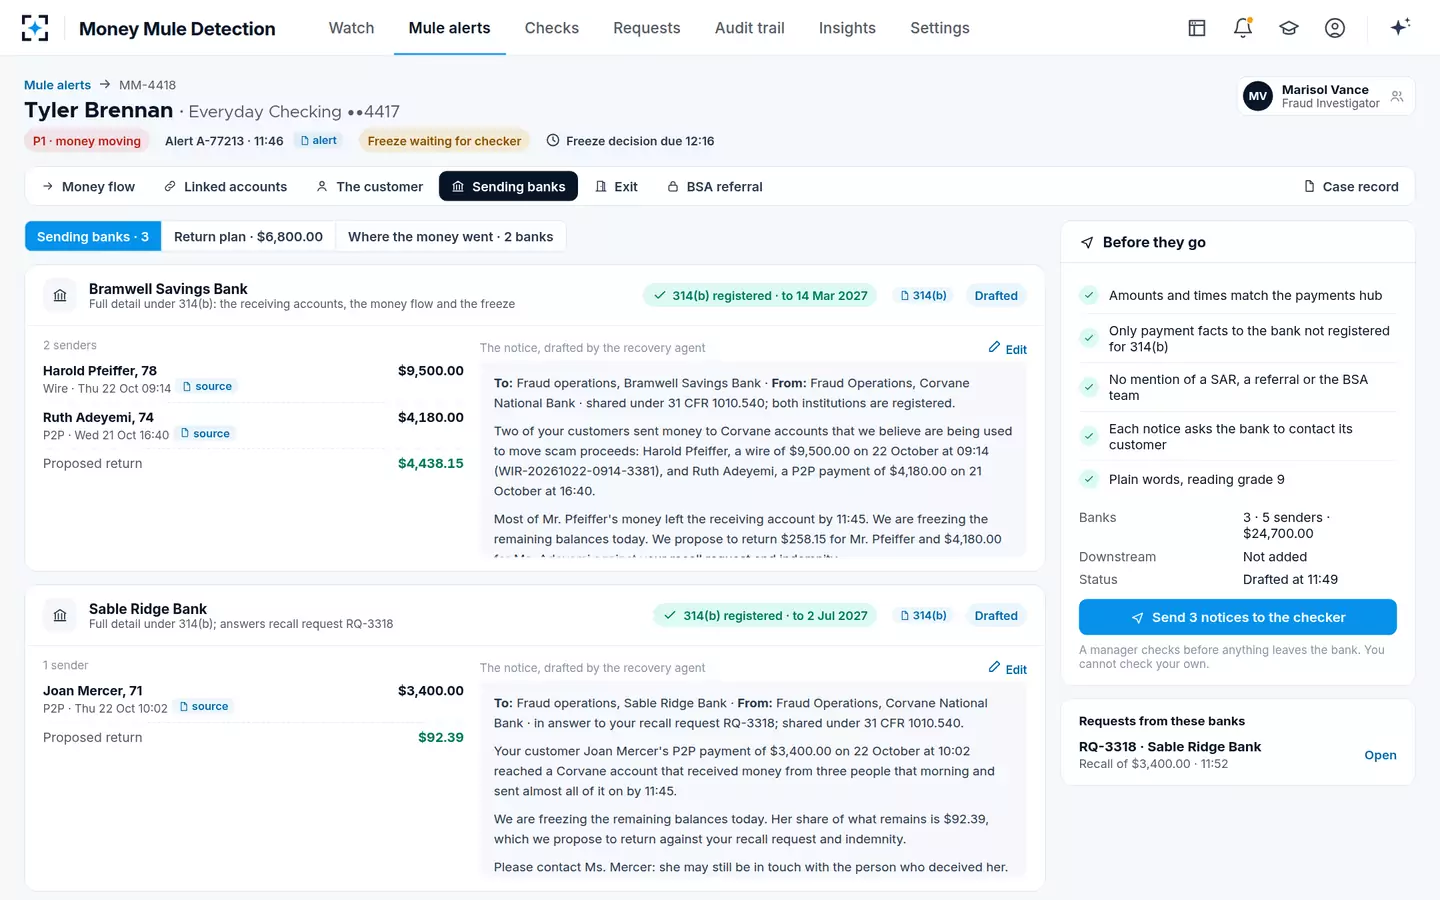This screenshot has height=900, width=1440.
Task: View Where the money went · 2 banks
Action: tap(450, 237)
